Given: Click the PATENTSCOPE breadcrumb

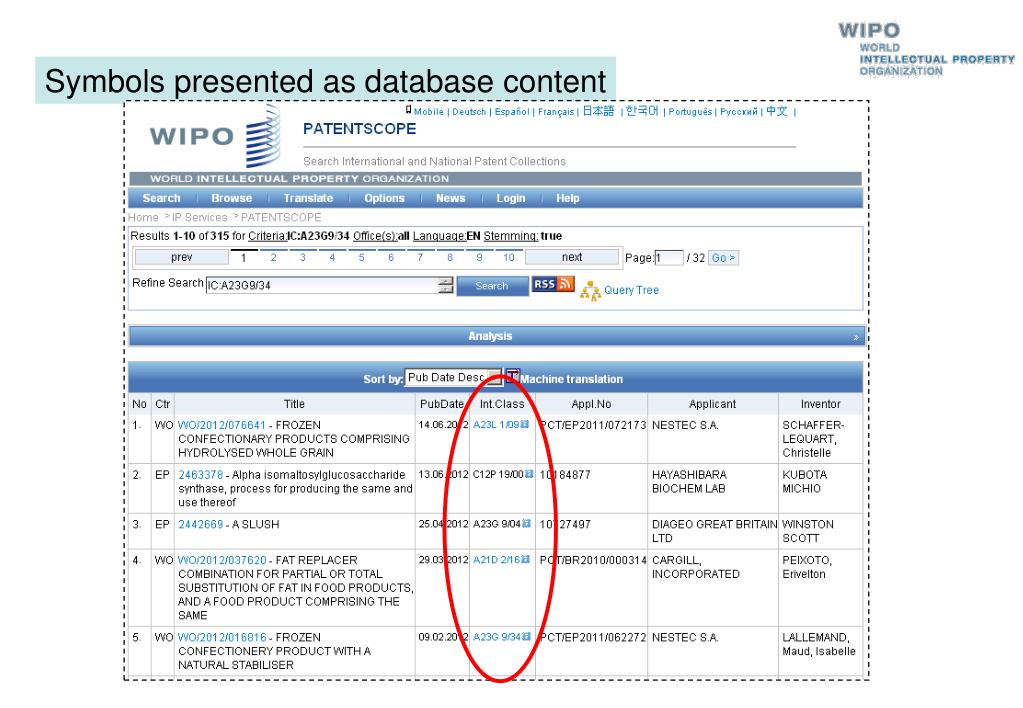Looking at the screenshot, I should (x=281, y=217).
